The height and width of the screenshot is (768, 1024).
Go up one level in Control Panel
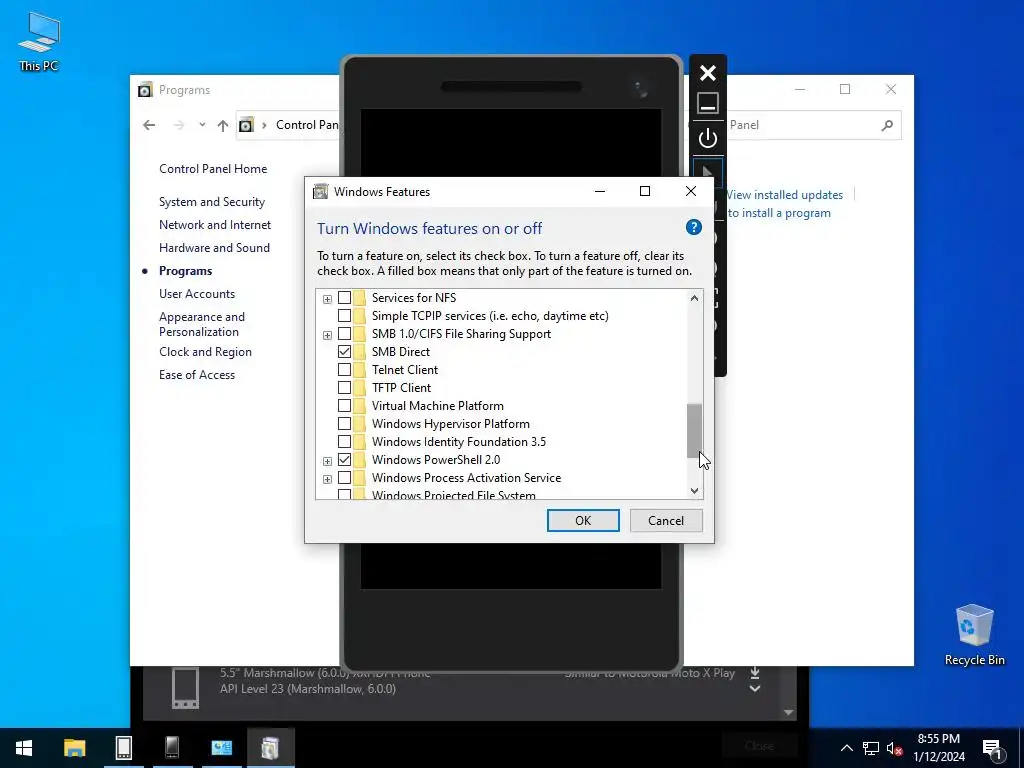click(x=223, y=125)
